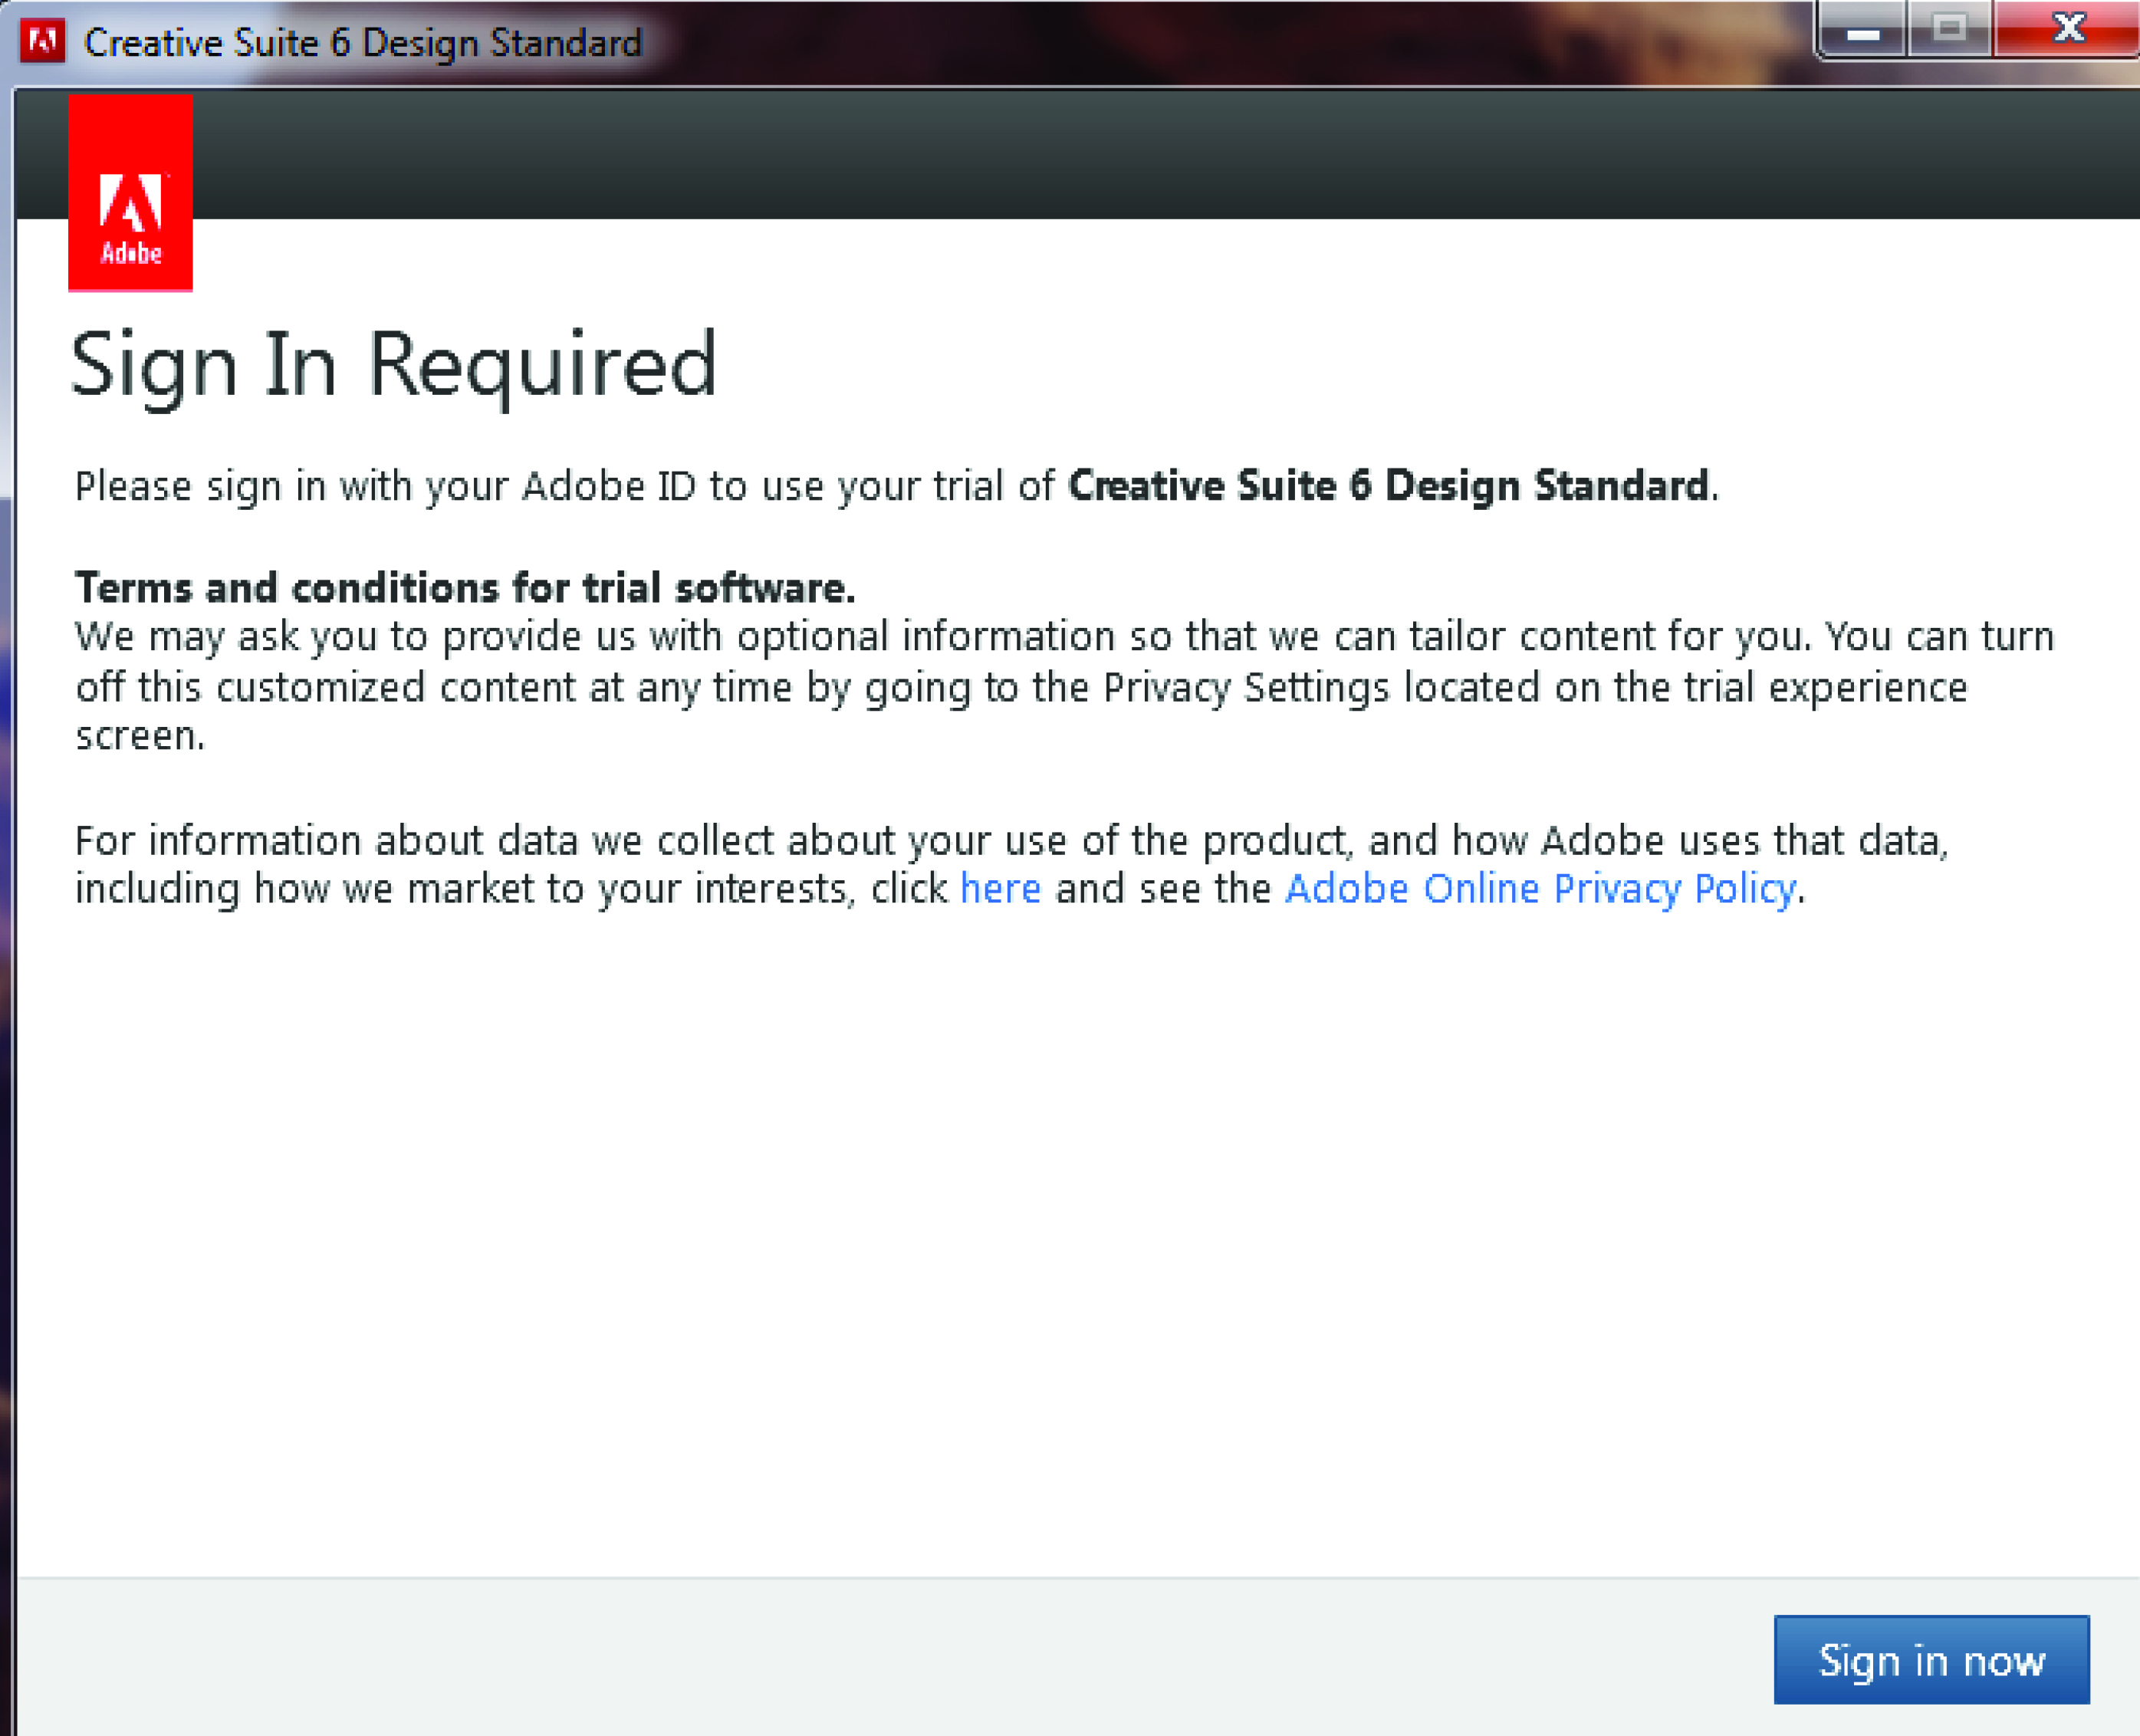The image size is (2140, 1736).
Task: Click the disabled maximize window button
Action: (1949, 30)
